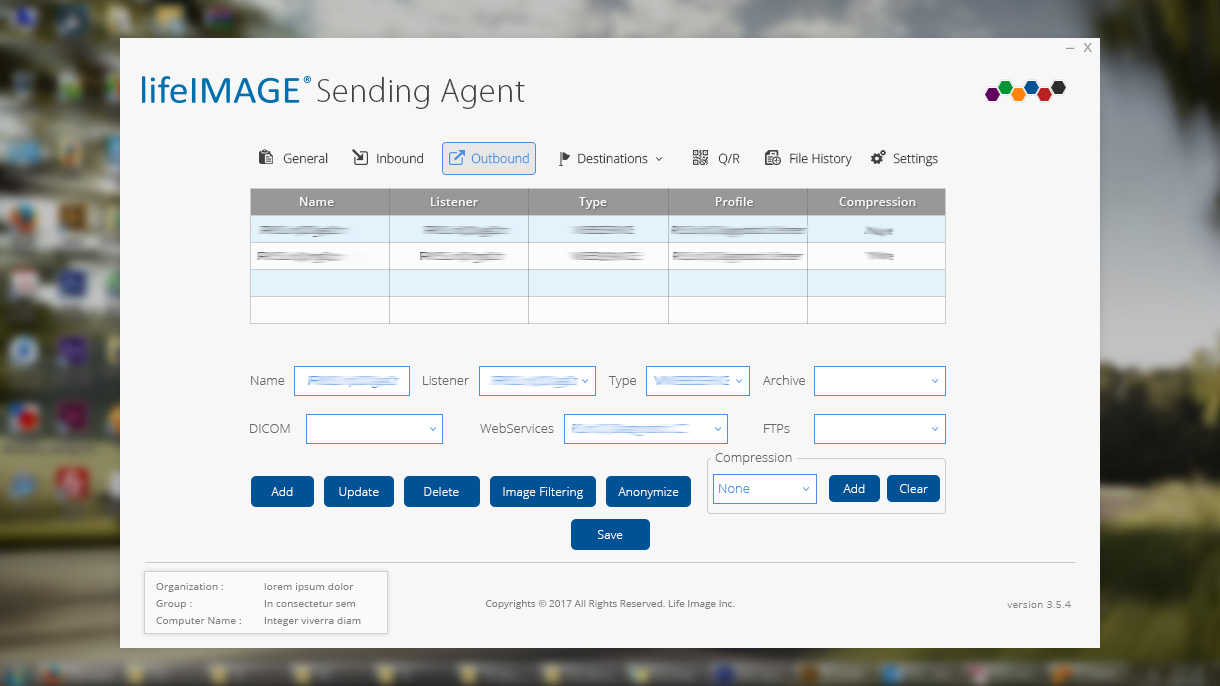The image size is (1220, 686).
Task: Open the Destinations menu
Action: (610, 158)
